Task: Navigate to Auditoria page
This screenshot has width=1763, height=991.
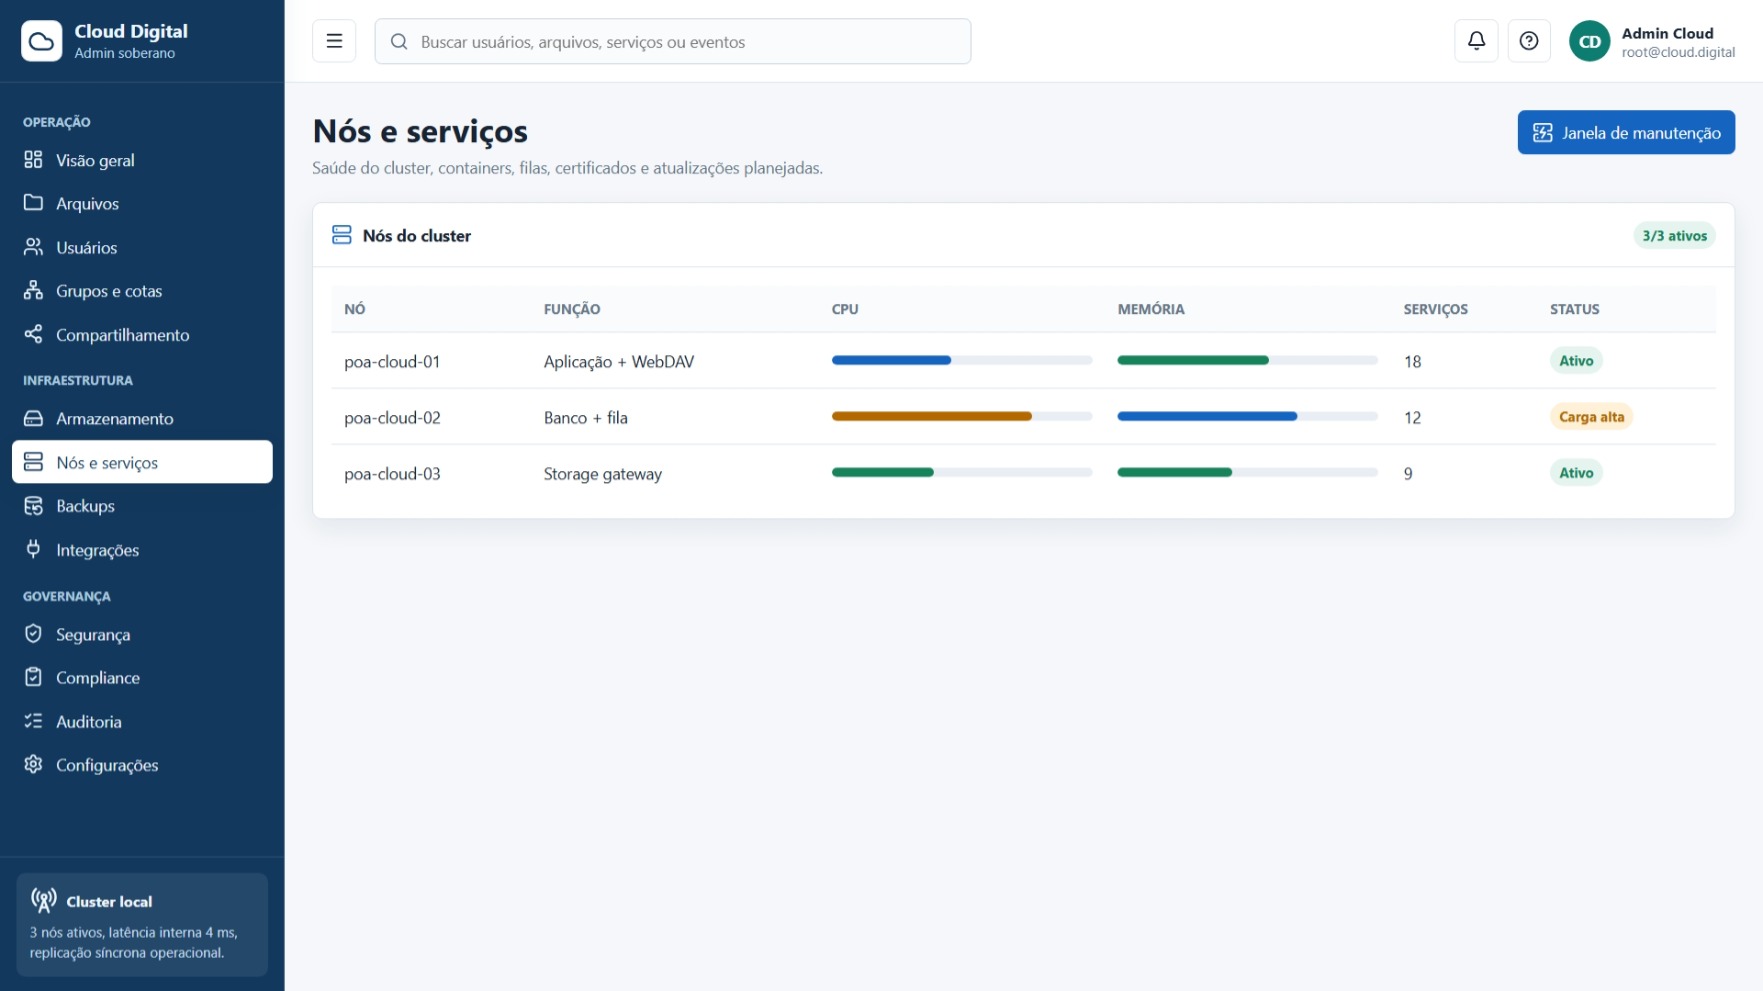Action: pyautogui.click(x=142, y=721)
